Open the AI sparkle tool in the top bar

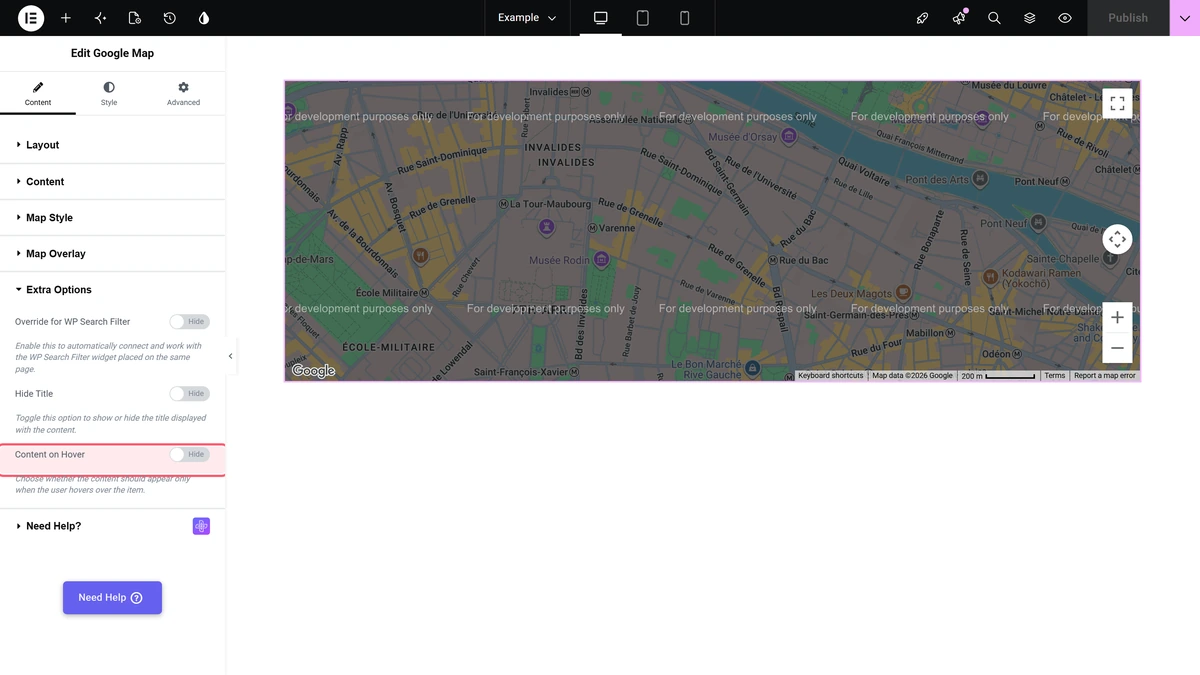click(x=100, y=18)
